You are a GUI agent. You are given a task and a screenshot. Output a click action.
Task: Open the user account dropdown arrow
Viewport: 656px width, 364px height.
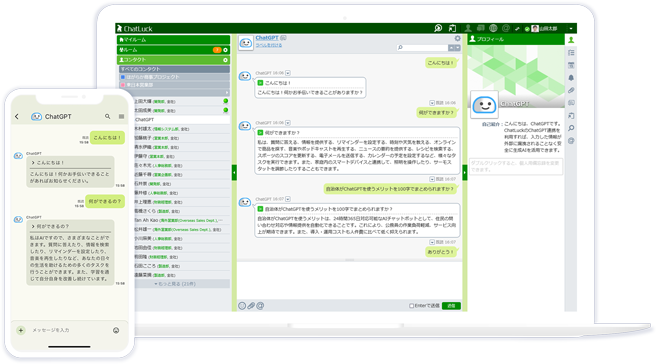[571, 28]
